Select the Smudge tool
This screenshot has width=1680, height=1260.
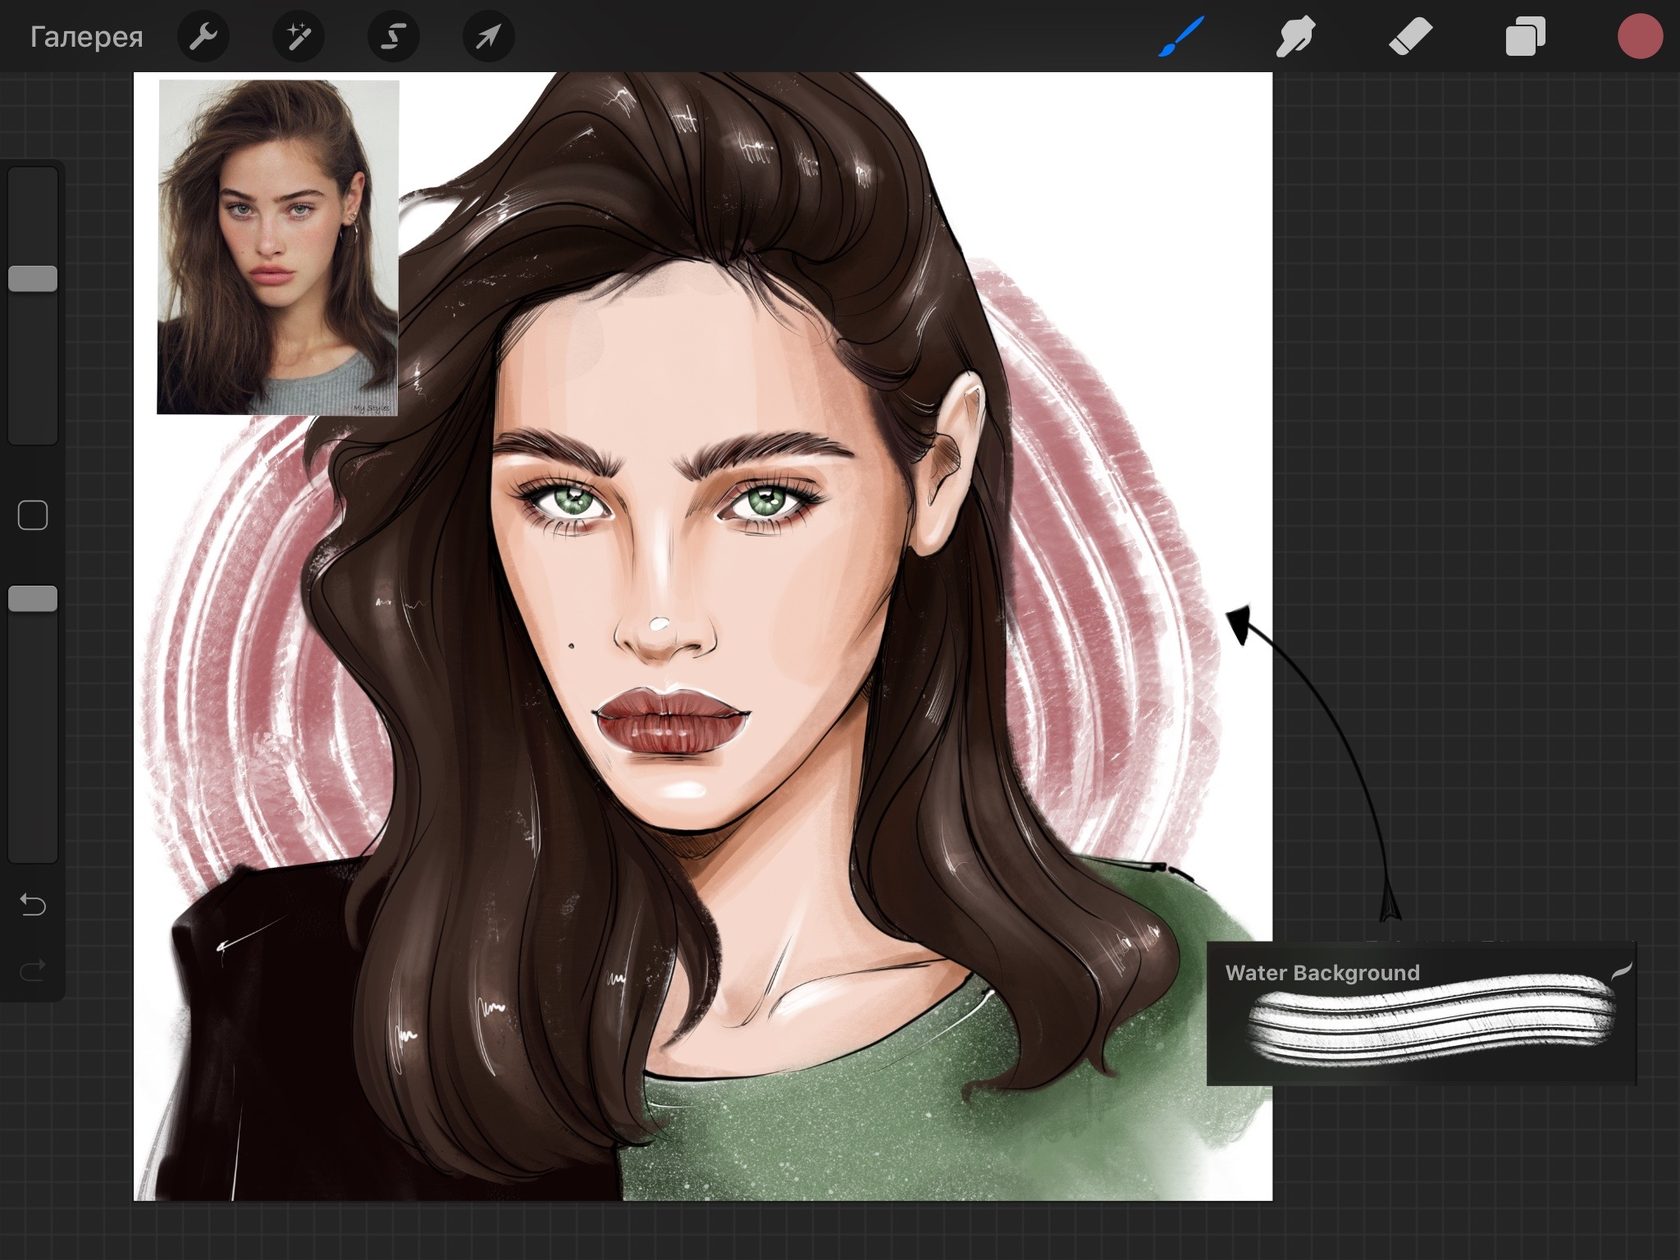(1295, 37)
